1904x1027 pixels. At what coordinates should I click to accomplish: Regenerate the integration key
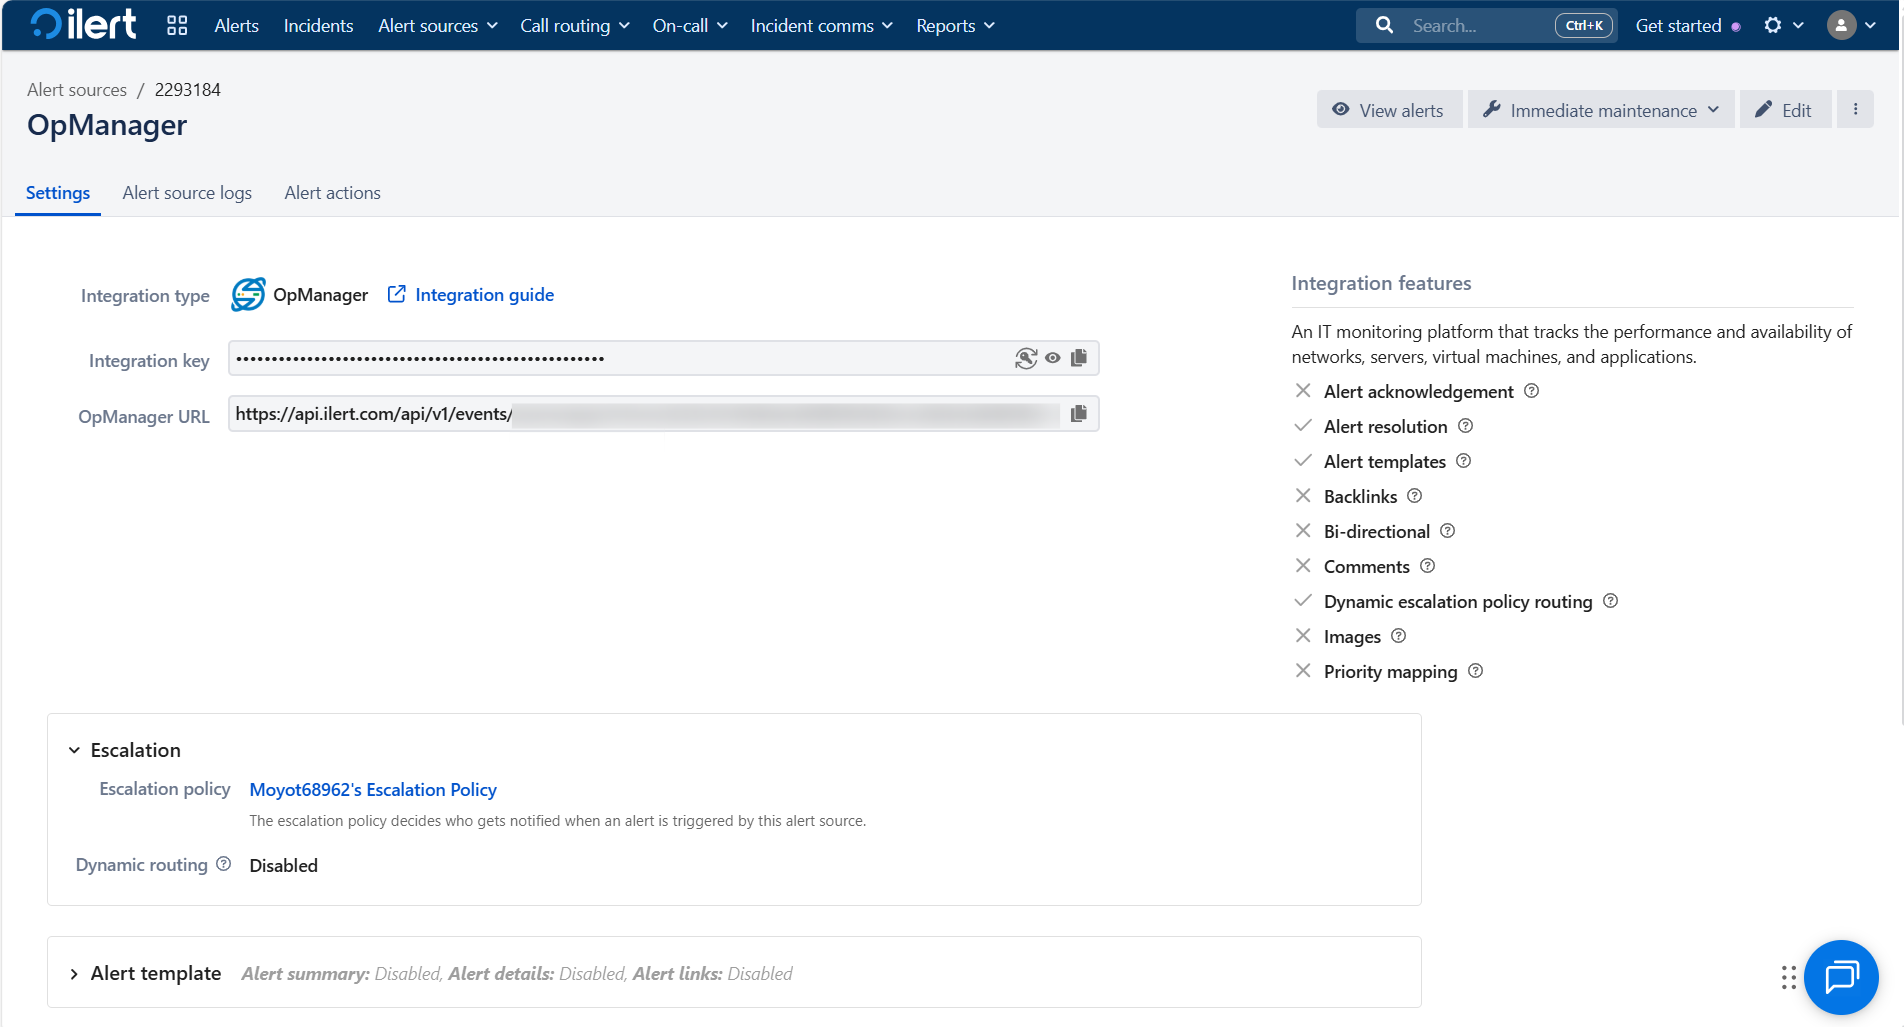[1026, 358]
